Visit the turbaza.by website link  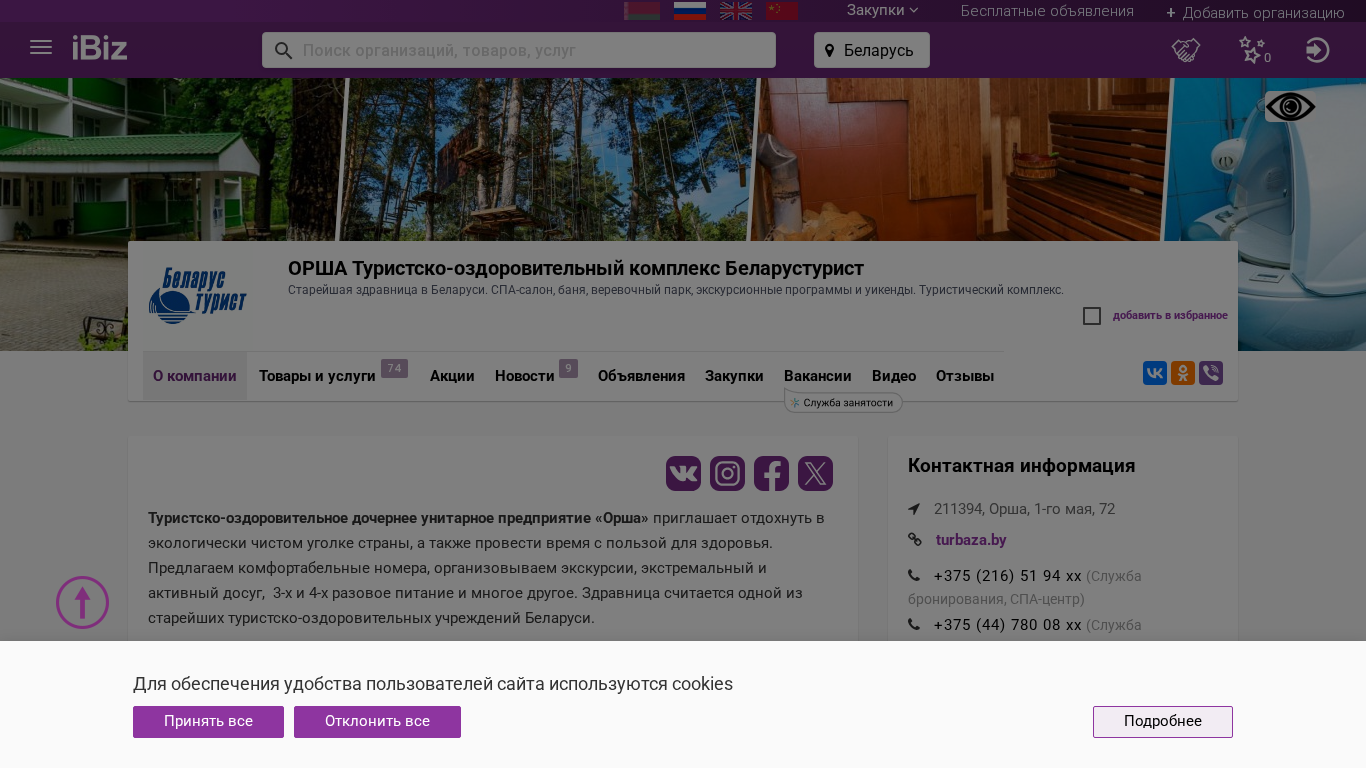(971, 540)
